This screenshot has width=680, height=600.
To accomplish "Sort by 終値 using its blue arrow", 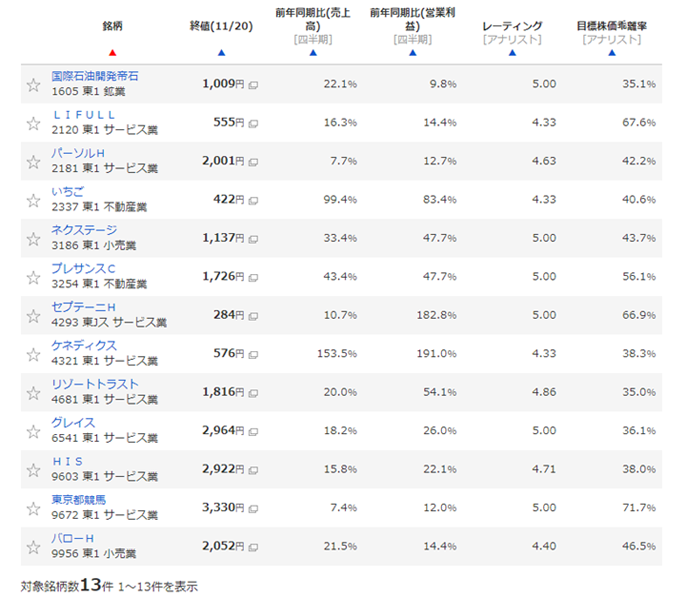I will [x=221, y=53].
